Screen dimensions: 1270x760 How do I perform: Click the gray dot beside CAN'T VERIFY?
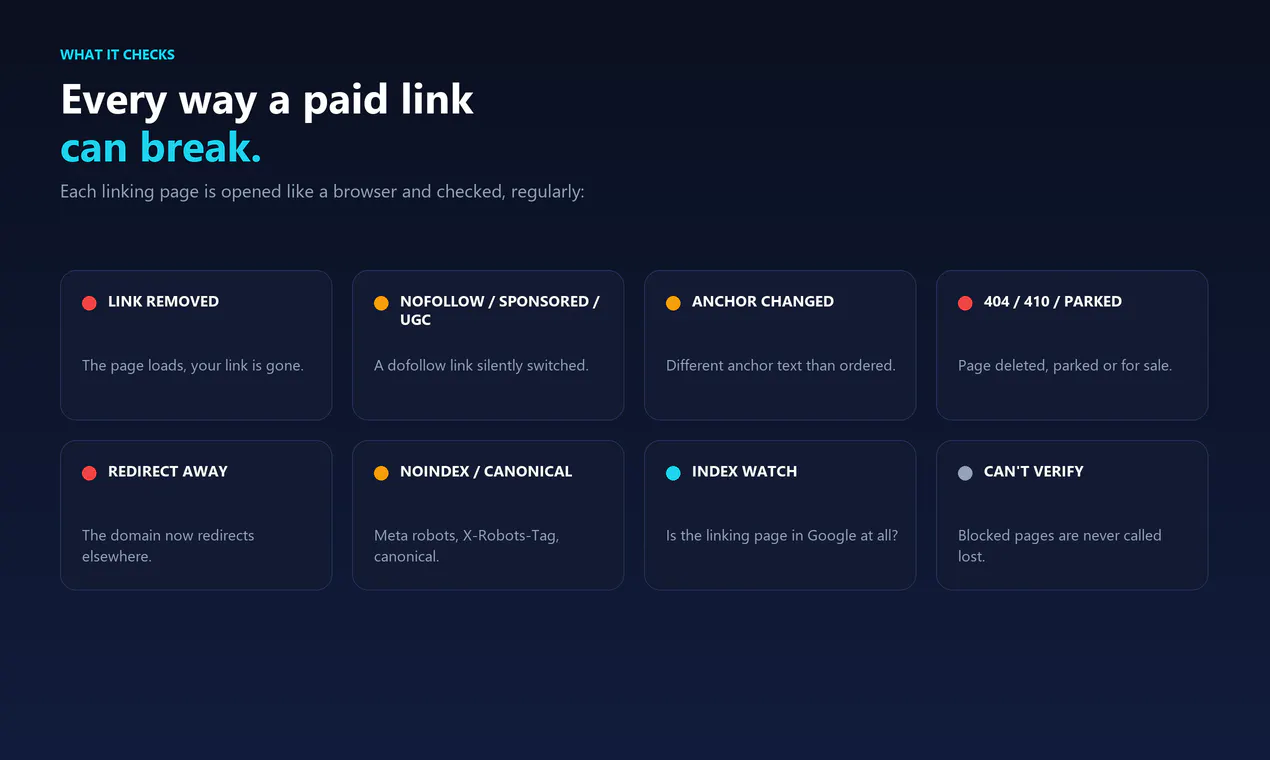click(x=965, y=473)
